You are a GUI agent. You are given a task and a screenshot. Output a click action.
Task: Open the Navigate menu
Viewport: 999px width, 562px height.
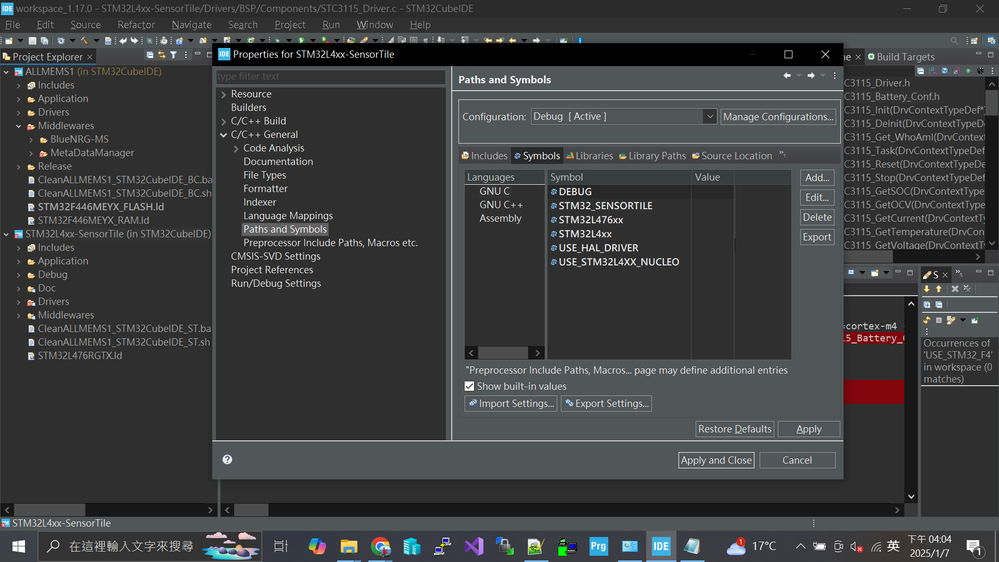[191, 25]
